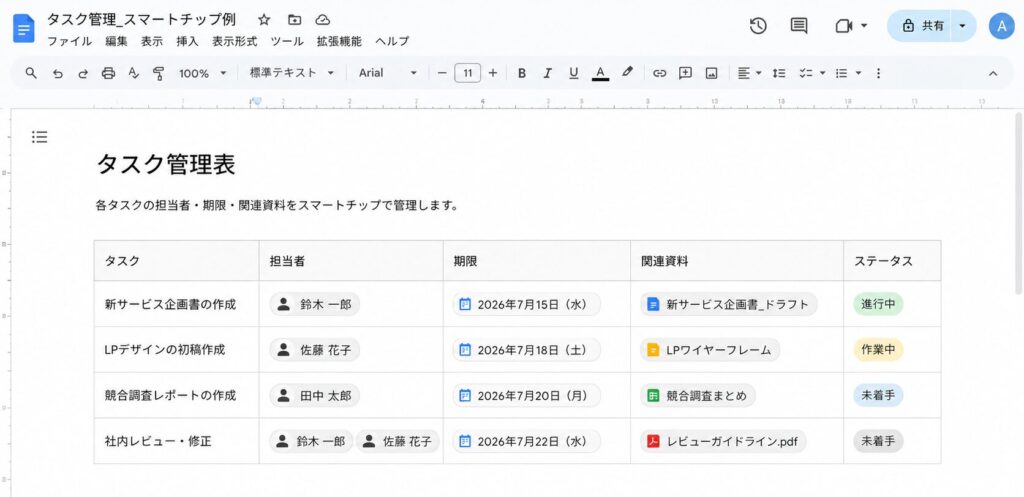1024x497 pixels.
Task: Open the 挿入 menu
Action: tap(187, 41)
